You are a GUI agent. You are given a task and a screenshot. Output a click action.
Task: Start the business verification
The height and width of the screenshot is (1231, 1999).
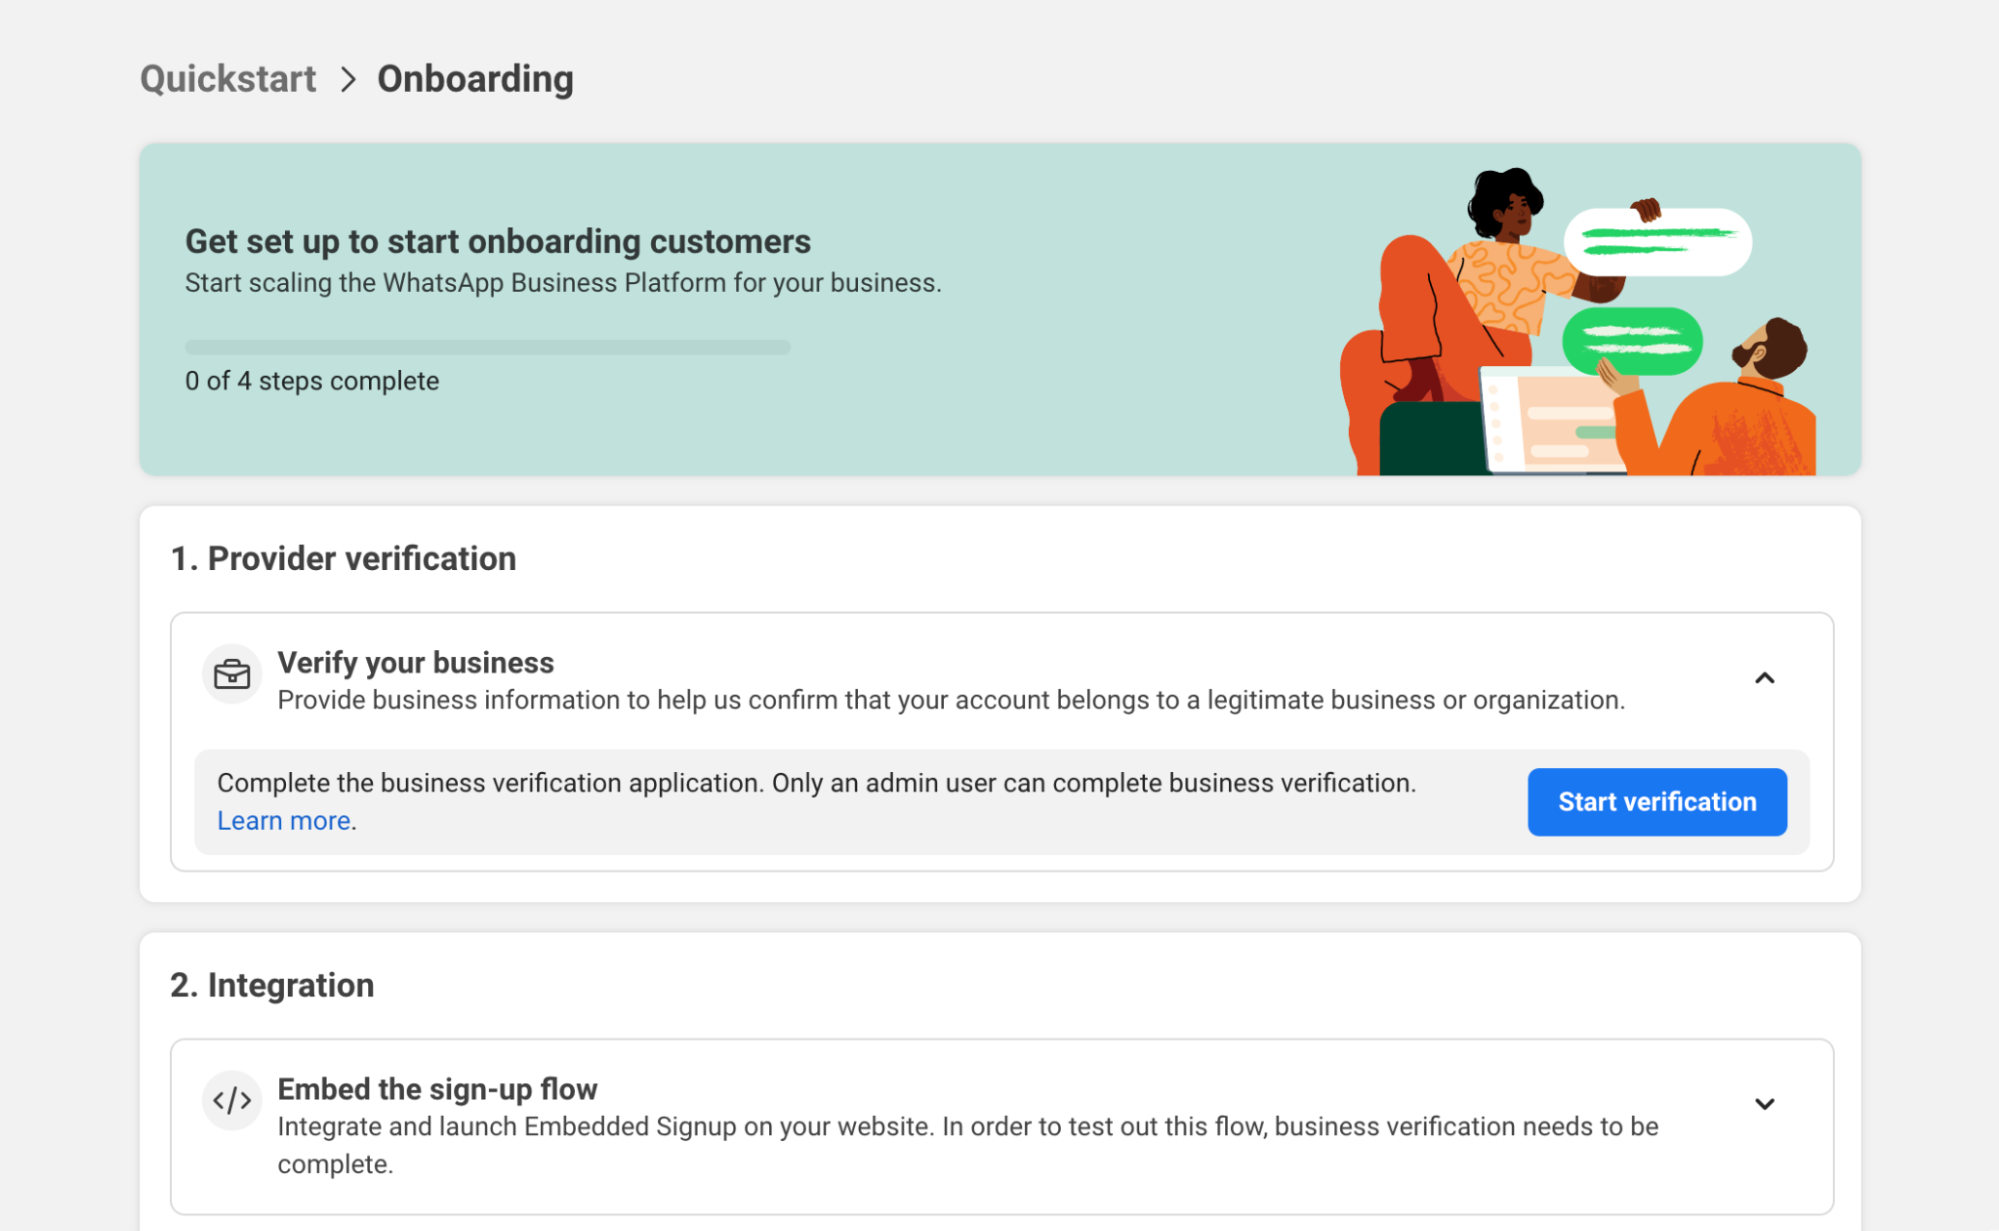point(1657,802)
